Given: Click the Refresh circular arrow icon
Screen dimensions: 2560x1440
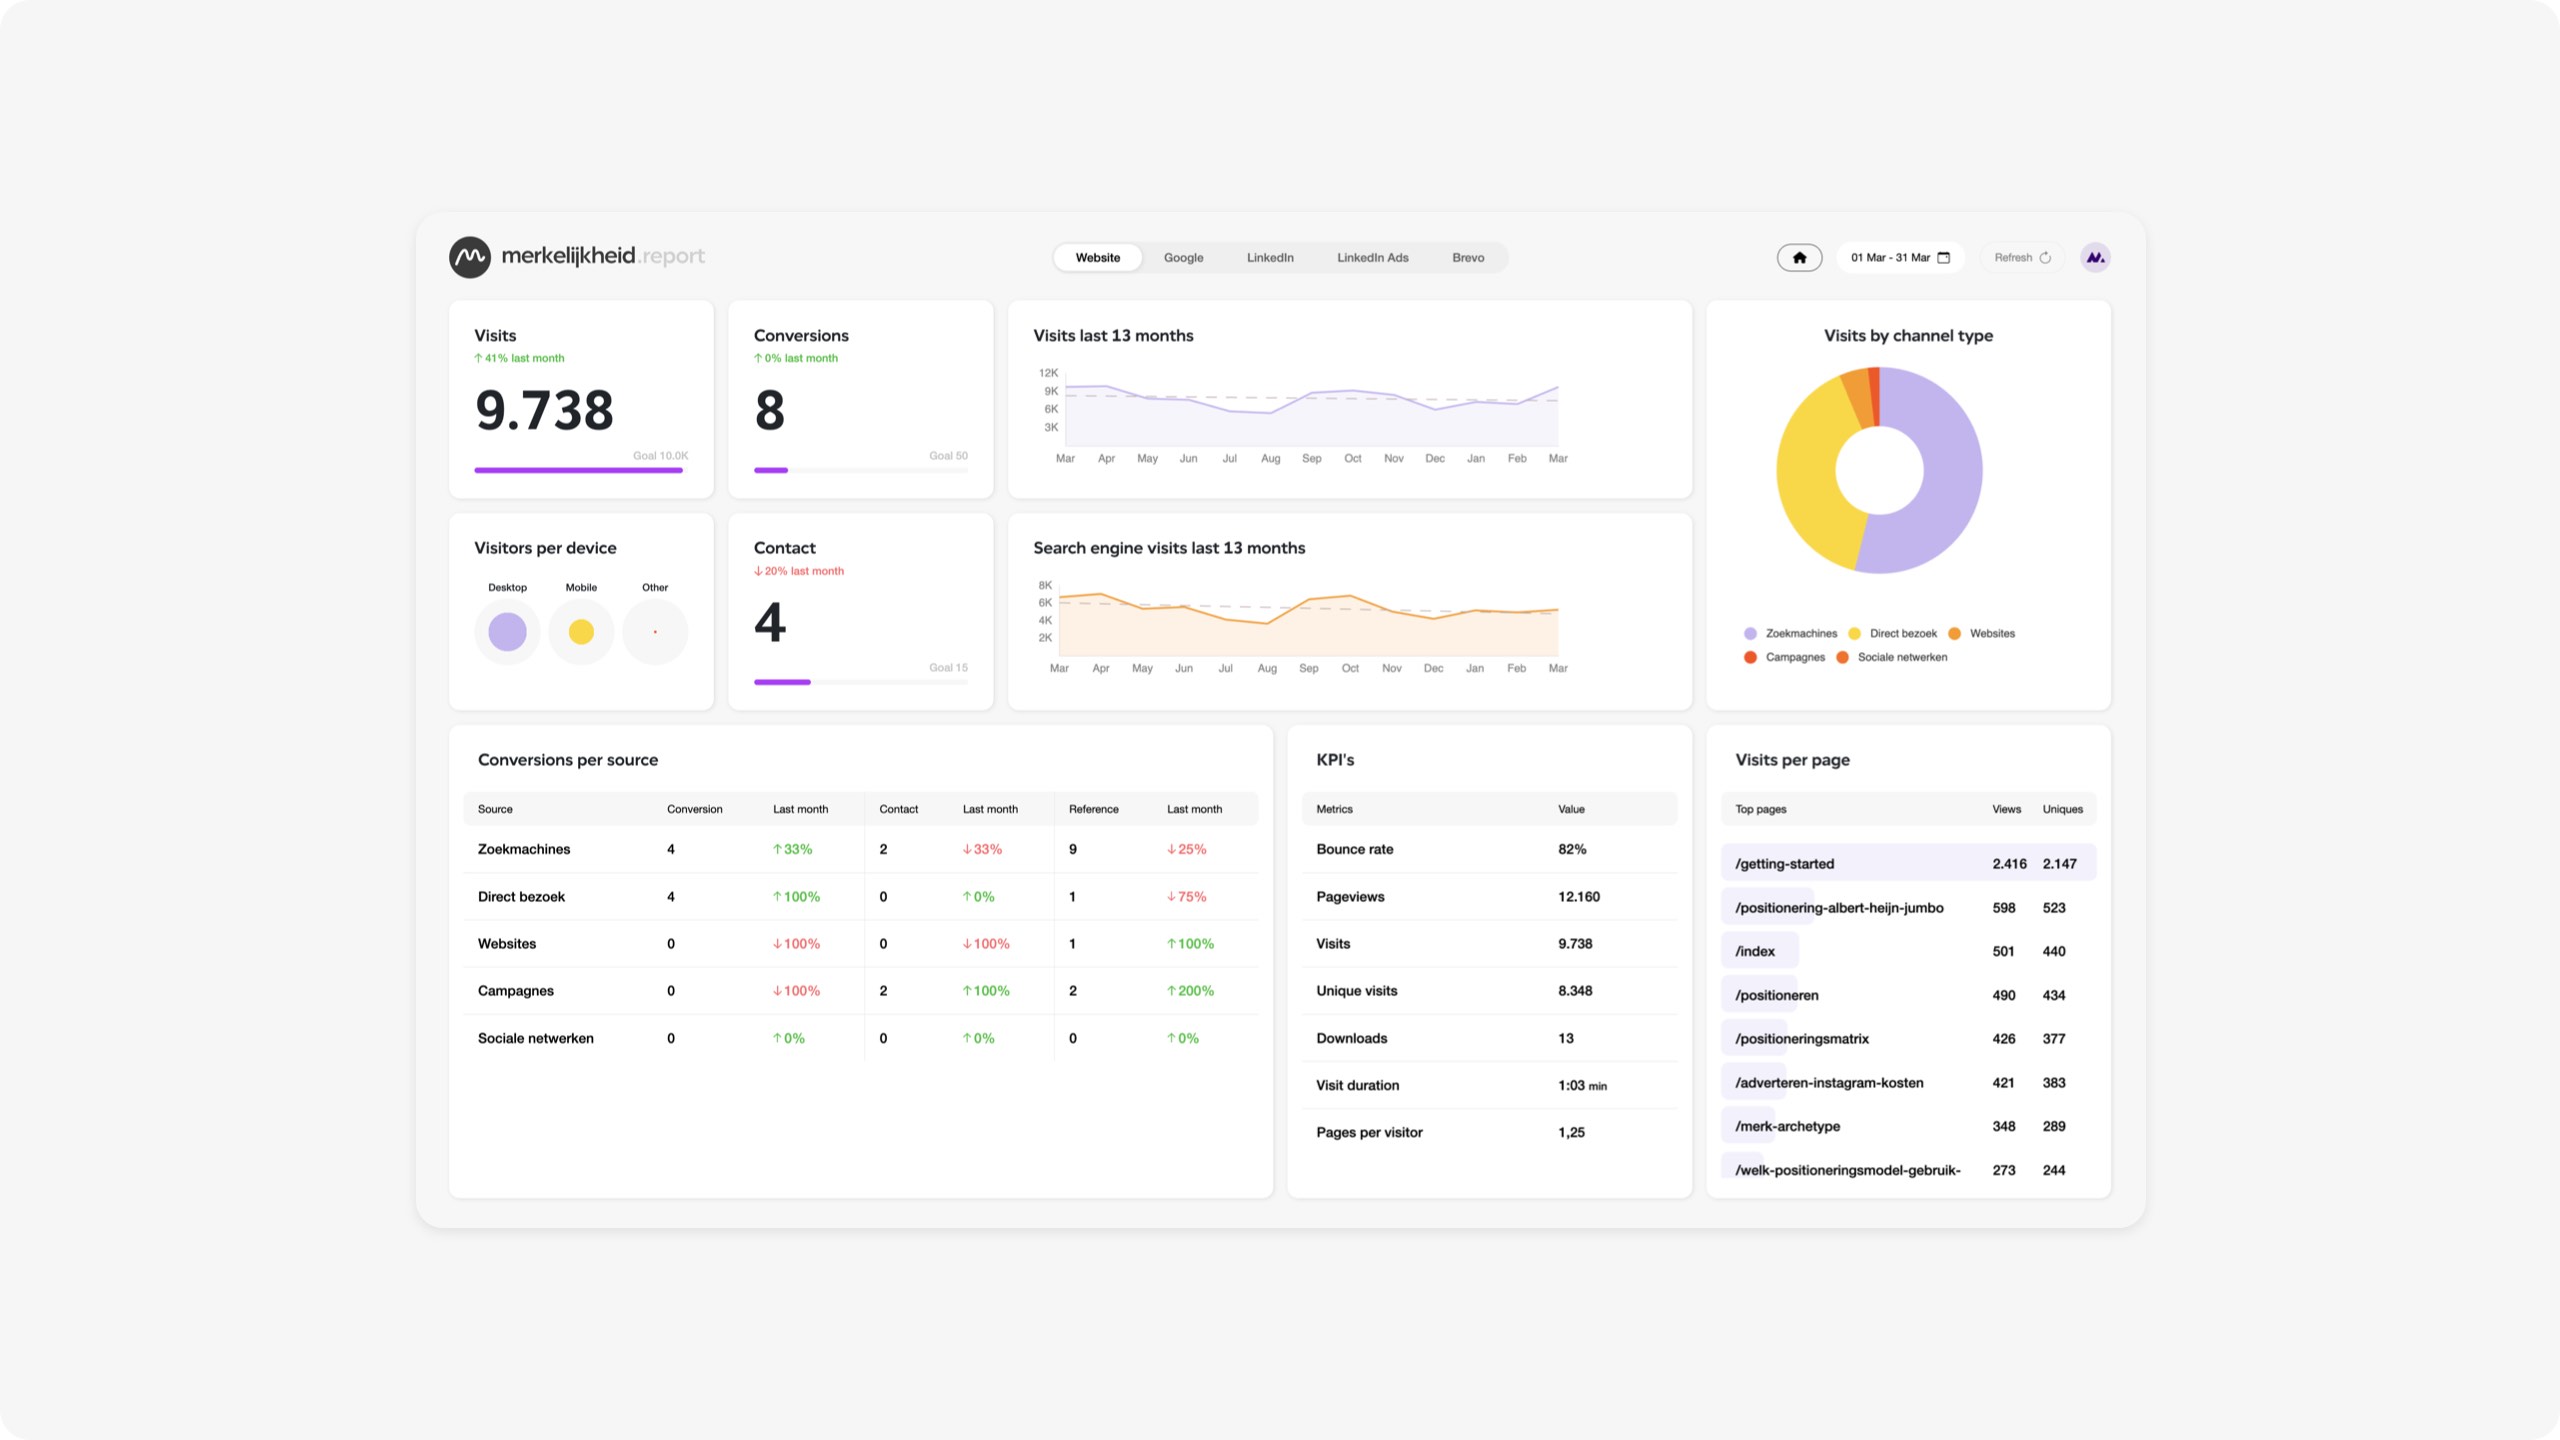Looking at the screenshot, I should (2045, 258).
